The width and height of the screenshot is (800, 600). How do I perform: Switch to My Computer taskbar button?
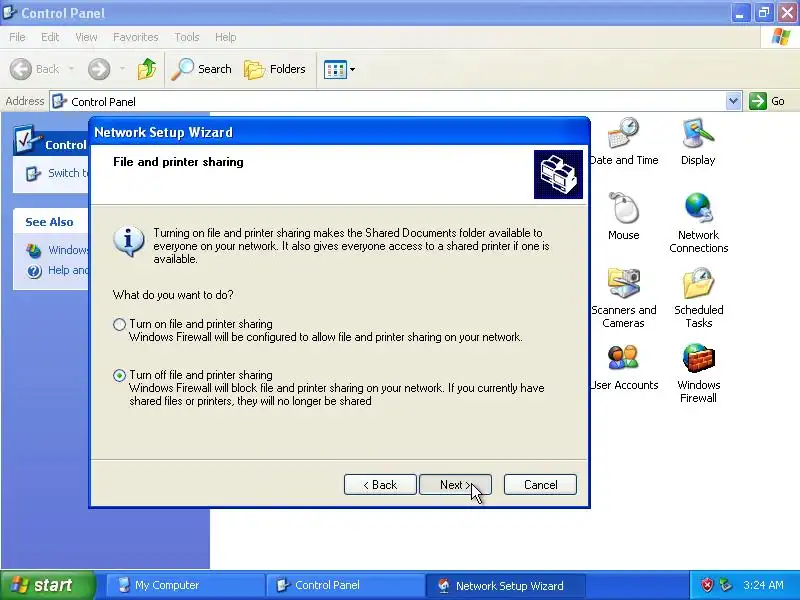pos(185,585)
